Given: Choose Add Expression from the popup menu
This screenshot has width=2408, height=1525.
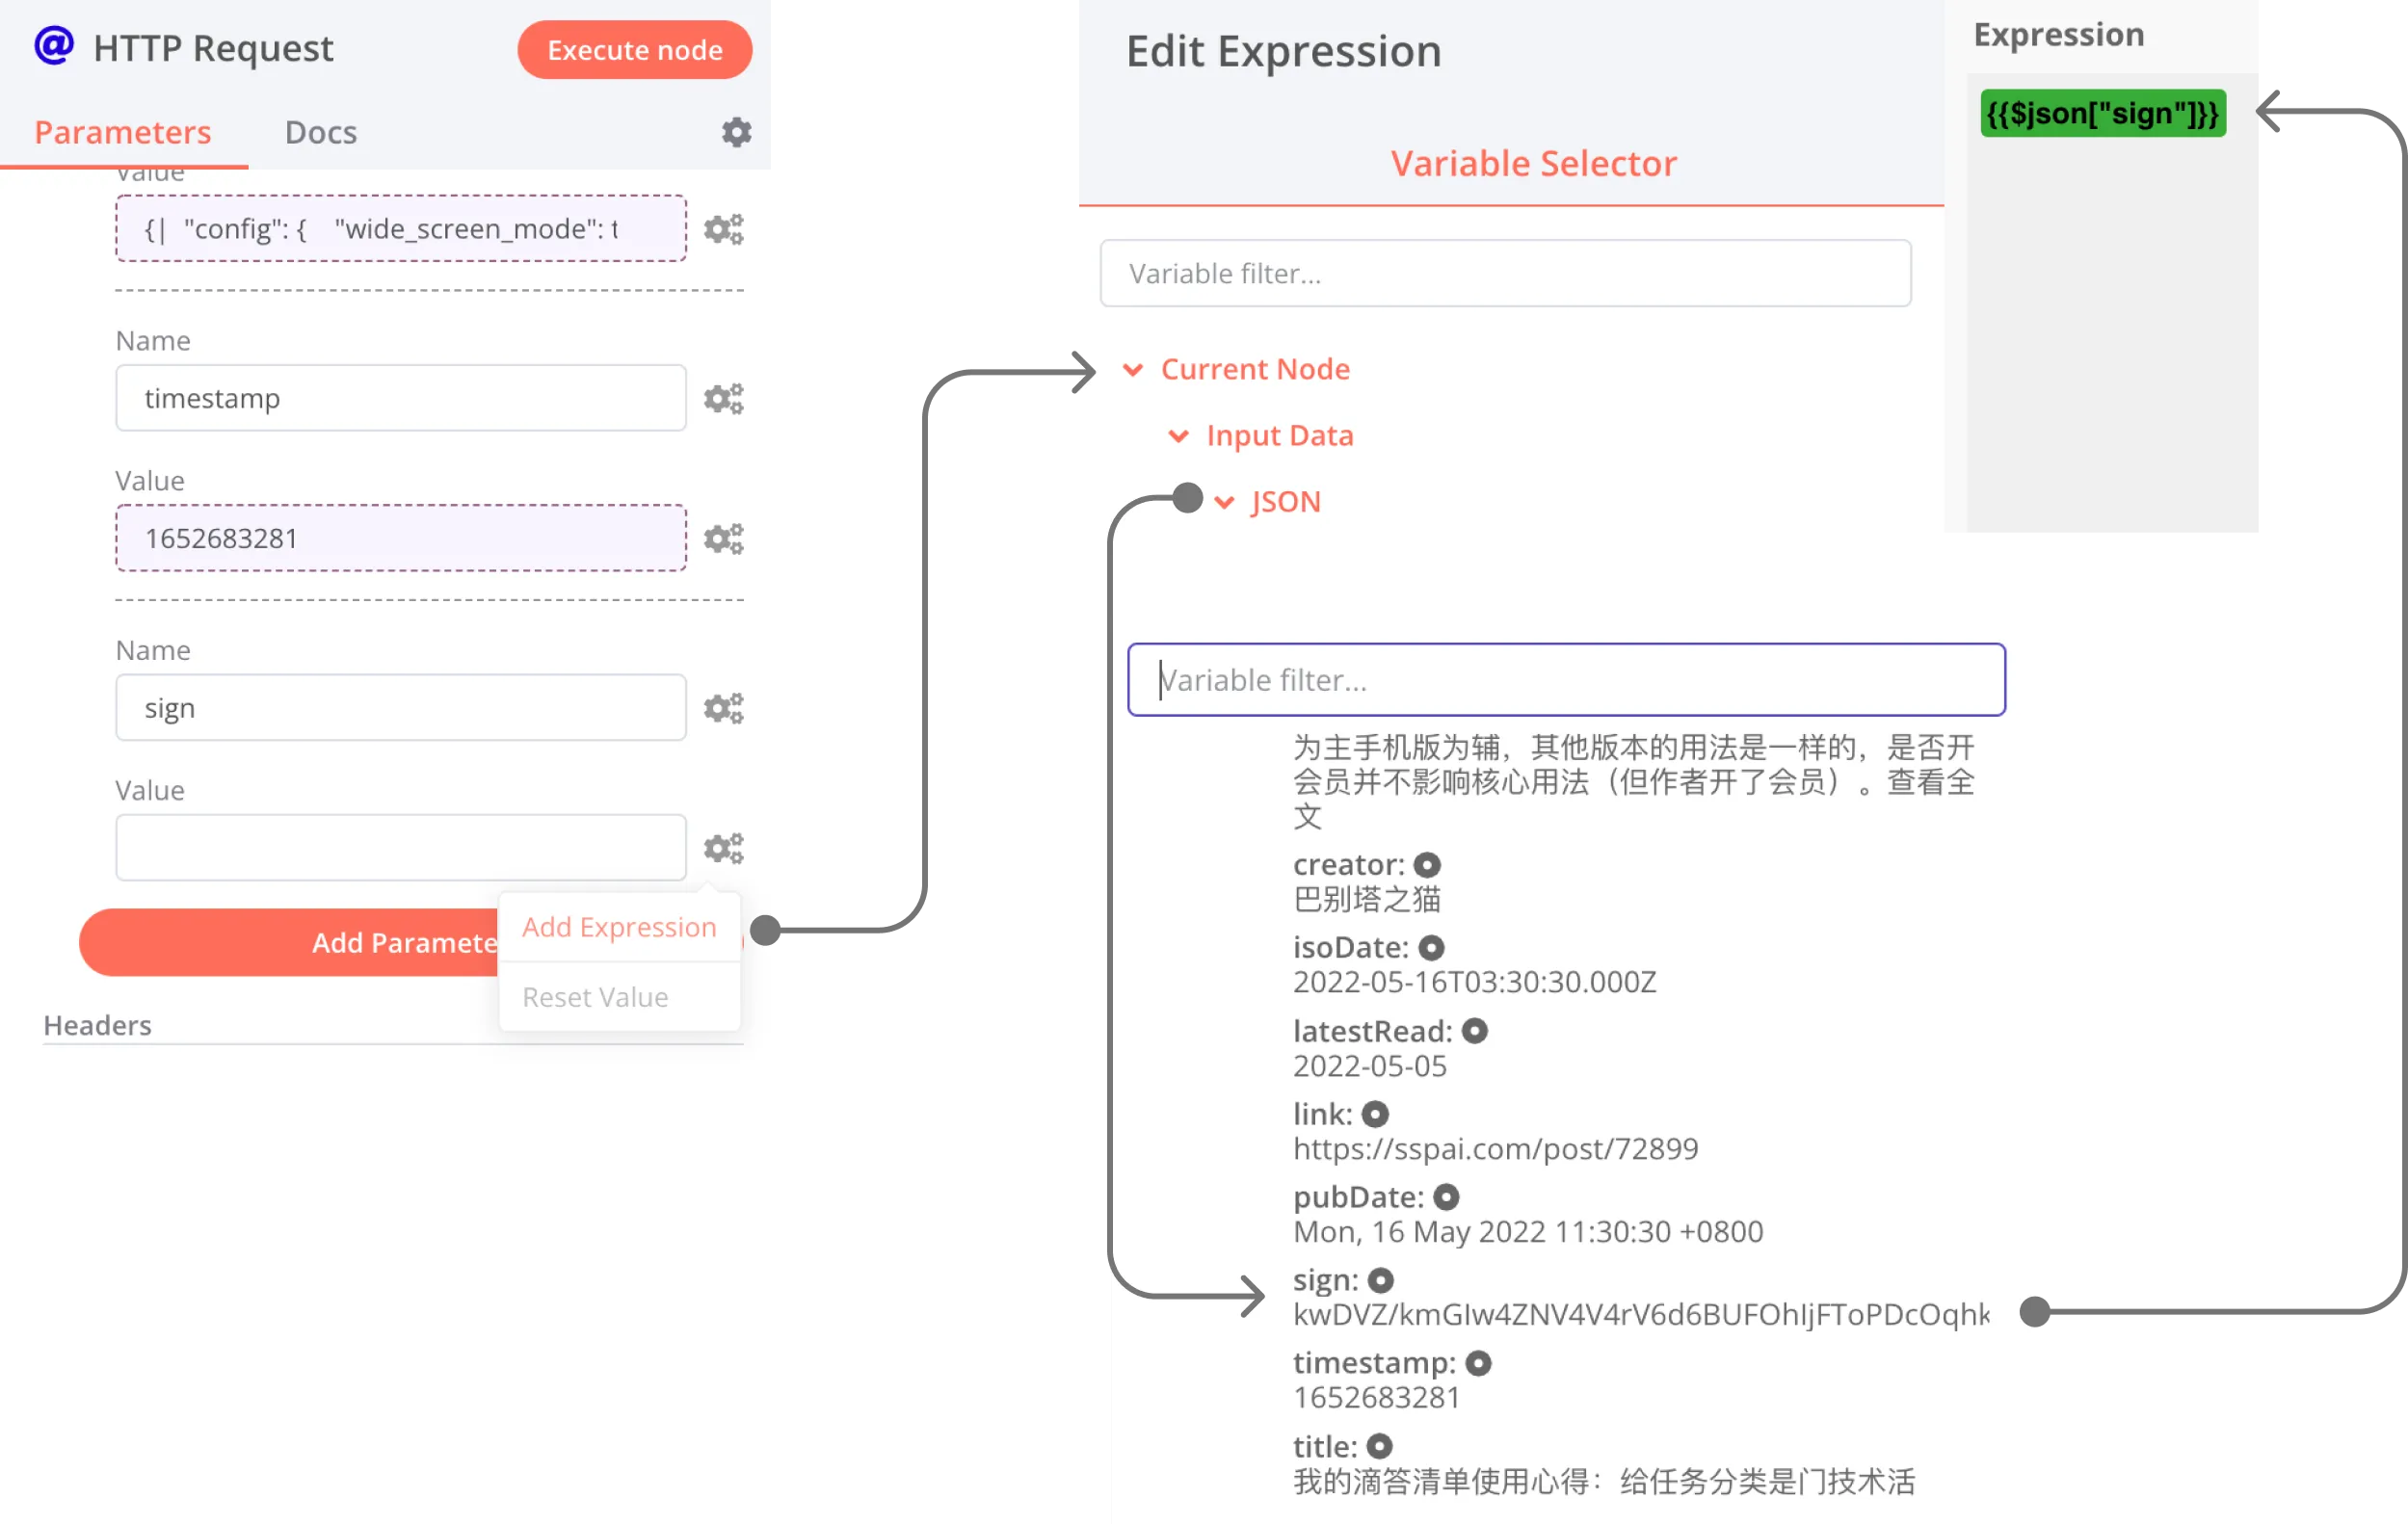Looking at the screenshot, I should 619,927.
